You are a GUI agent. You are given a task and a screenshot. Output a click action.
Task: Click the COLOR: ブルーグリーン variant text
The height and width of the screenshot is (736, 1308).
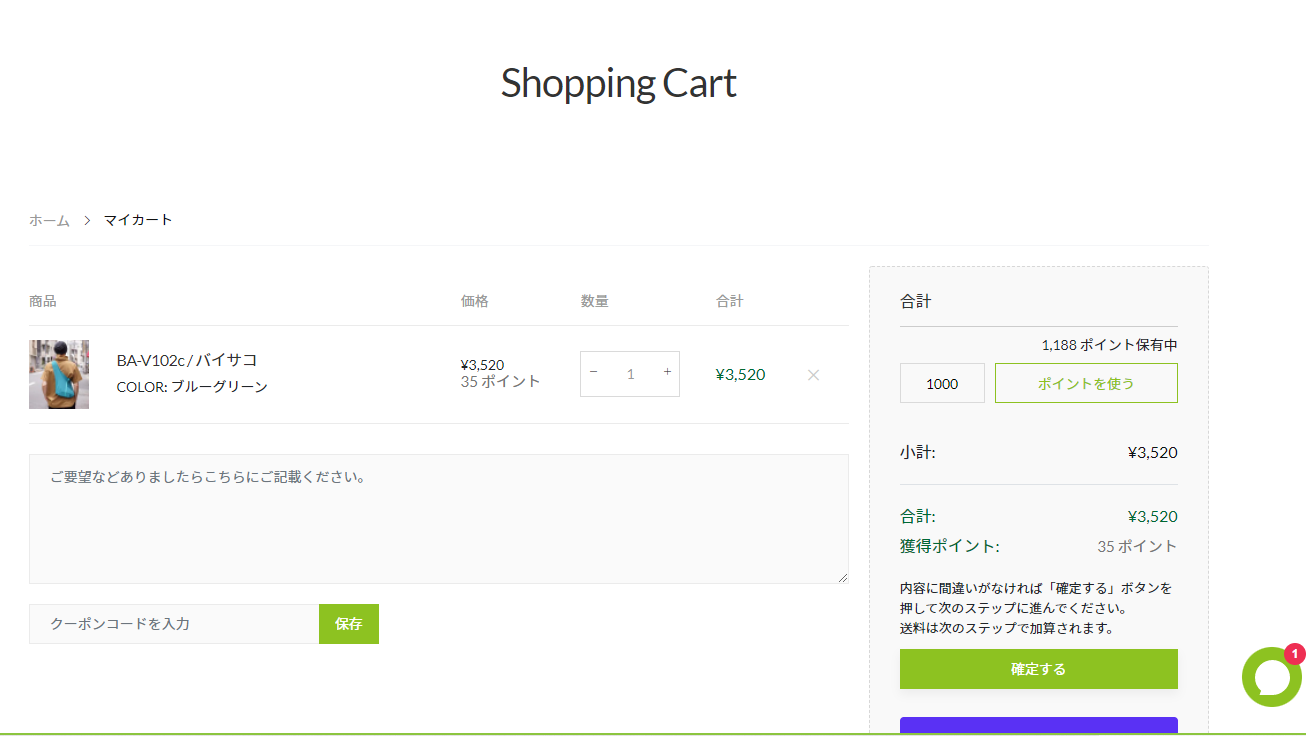point(192,387)
